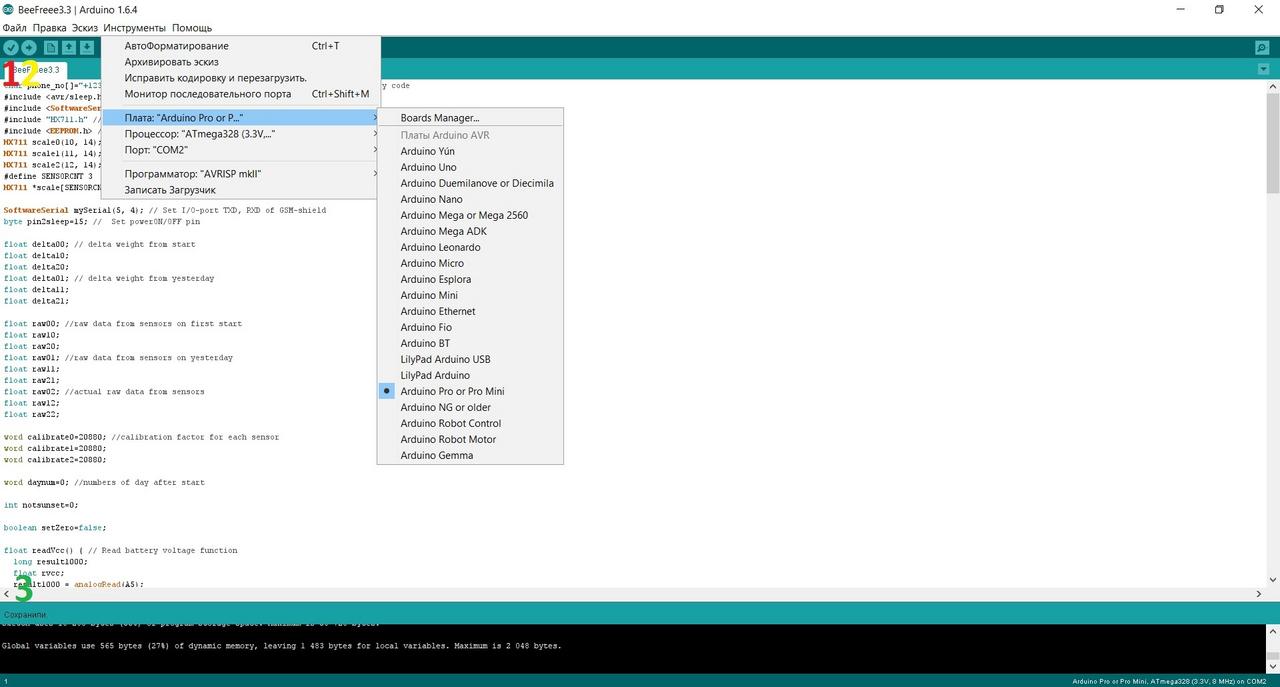Screen dimensions: 1280x687
Task: Click the Save sketch toolbar icon
Action: tap(87, 48)
